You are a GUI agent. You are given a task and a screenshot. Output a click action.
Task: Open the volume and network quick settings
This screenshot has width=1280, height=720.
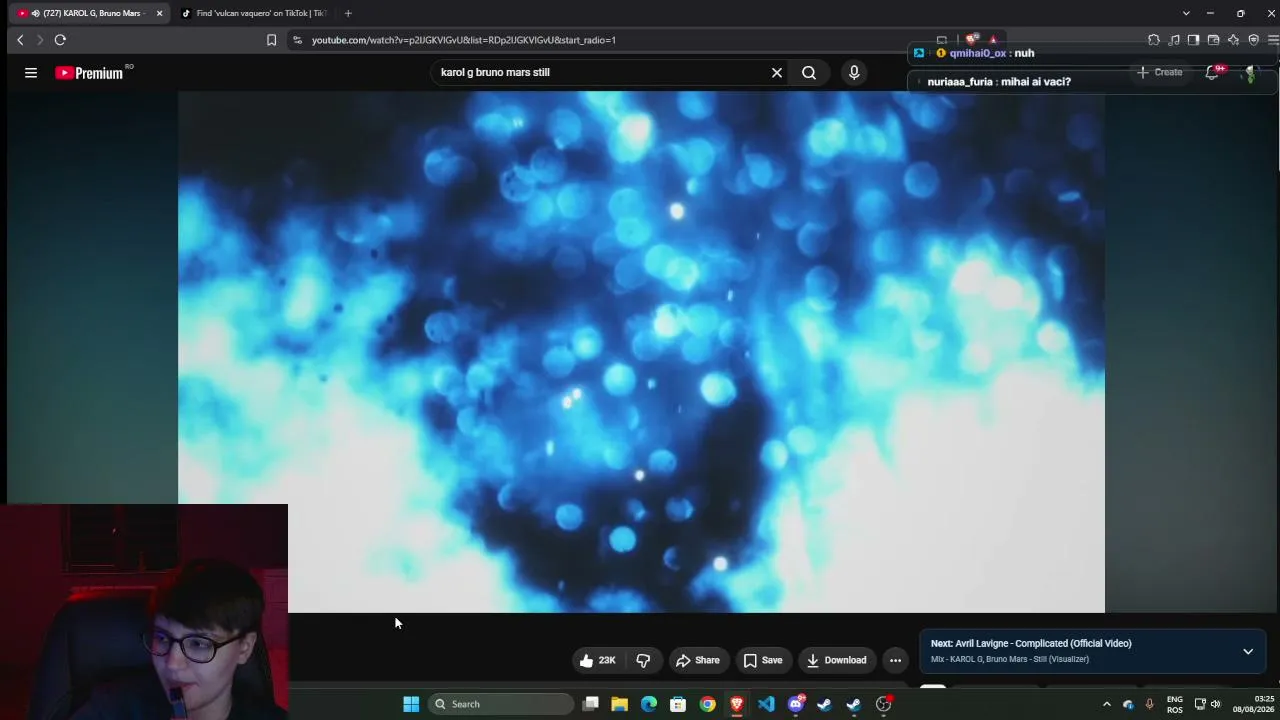point(1208,704)
